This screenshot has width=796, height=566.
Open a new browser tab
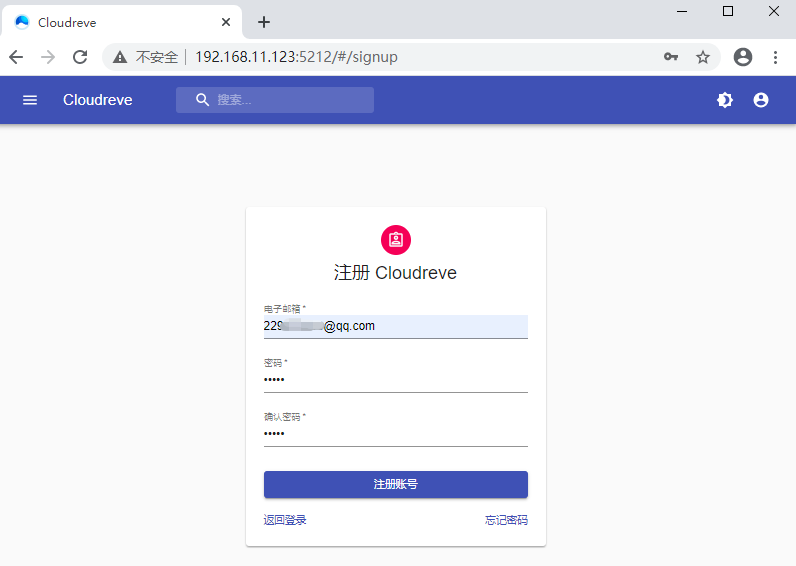click(263, 22)
